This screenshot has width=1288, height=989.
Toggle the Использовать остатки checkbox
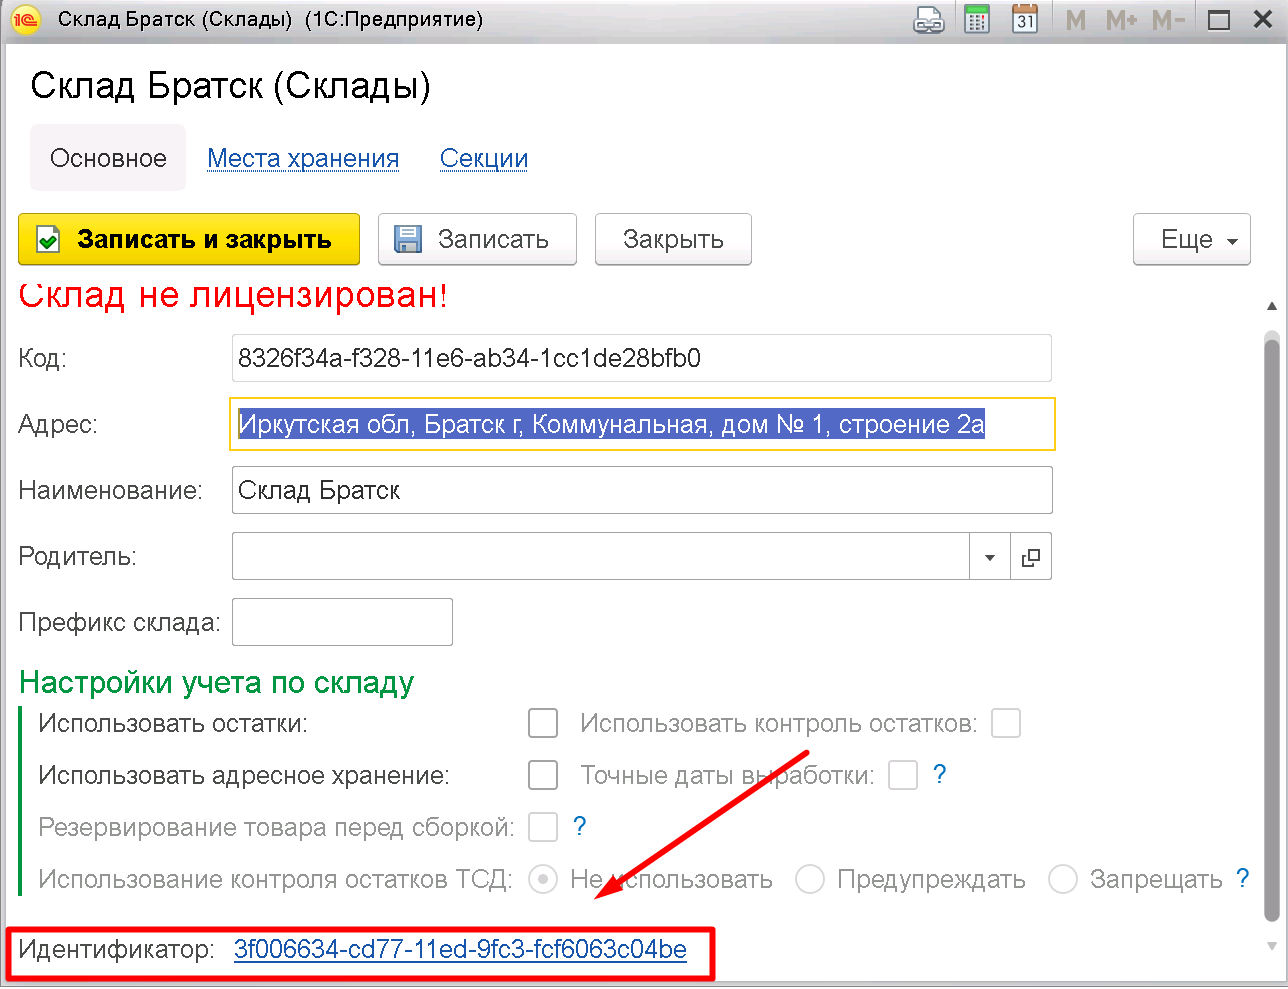click(543, 723)
